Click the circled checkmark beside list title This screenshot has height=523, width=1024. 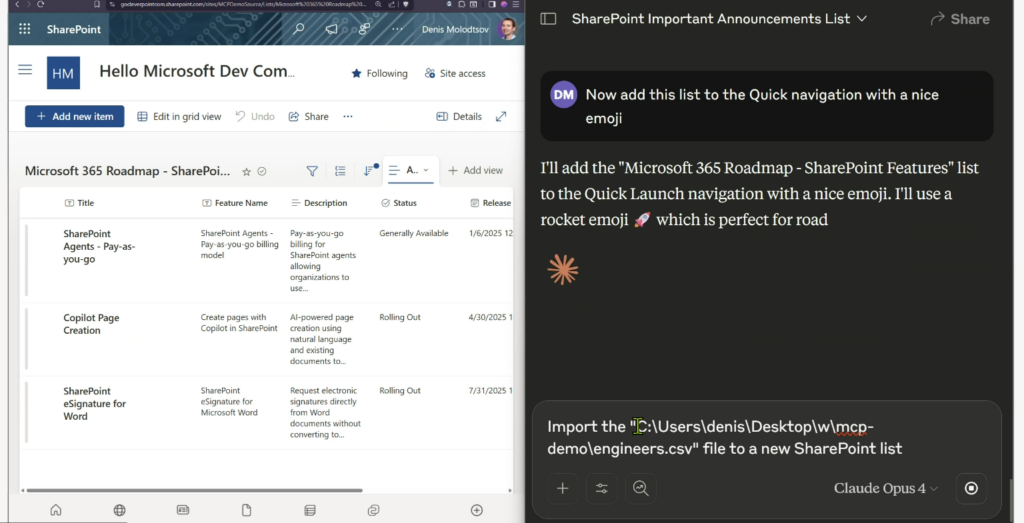point(262,172)
